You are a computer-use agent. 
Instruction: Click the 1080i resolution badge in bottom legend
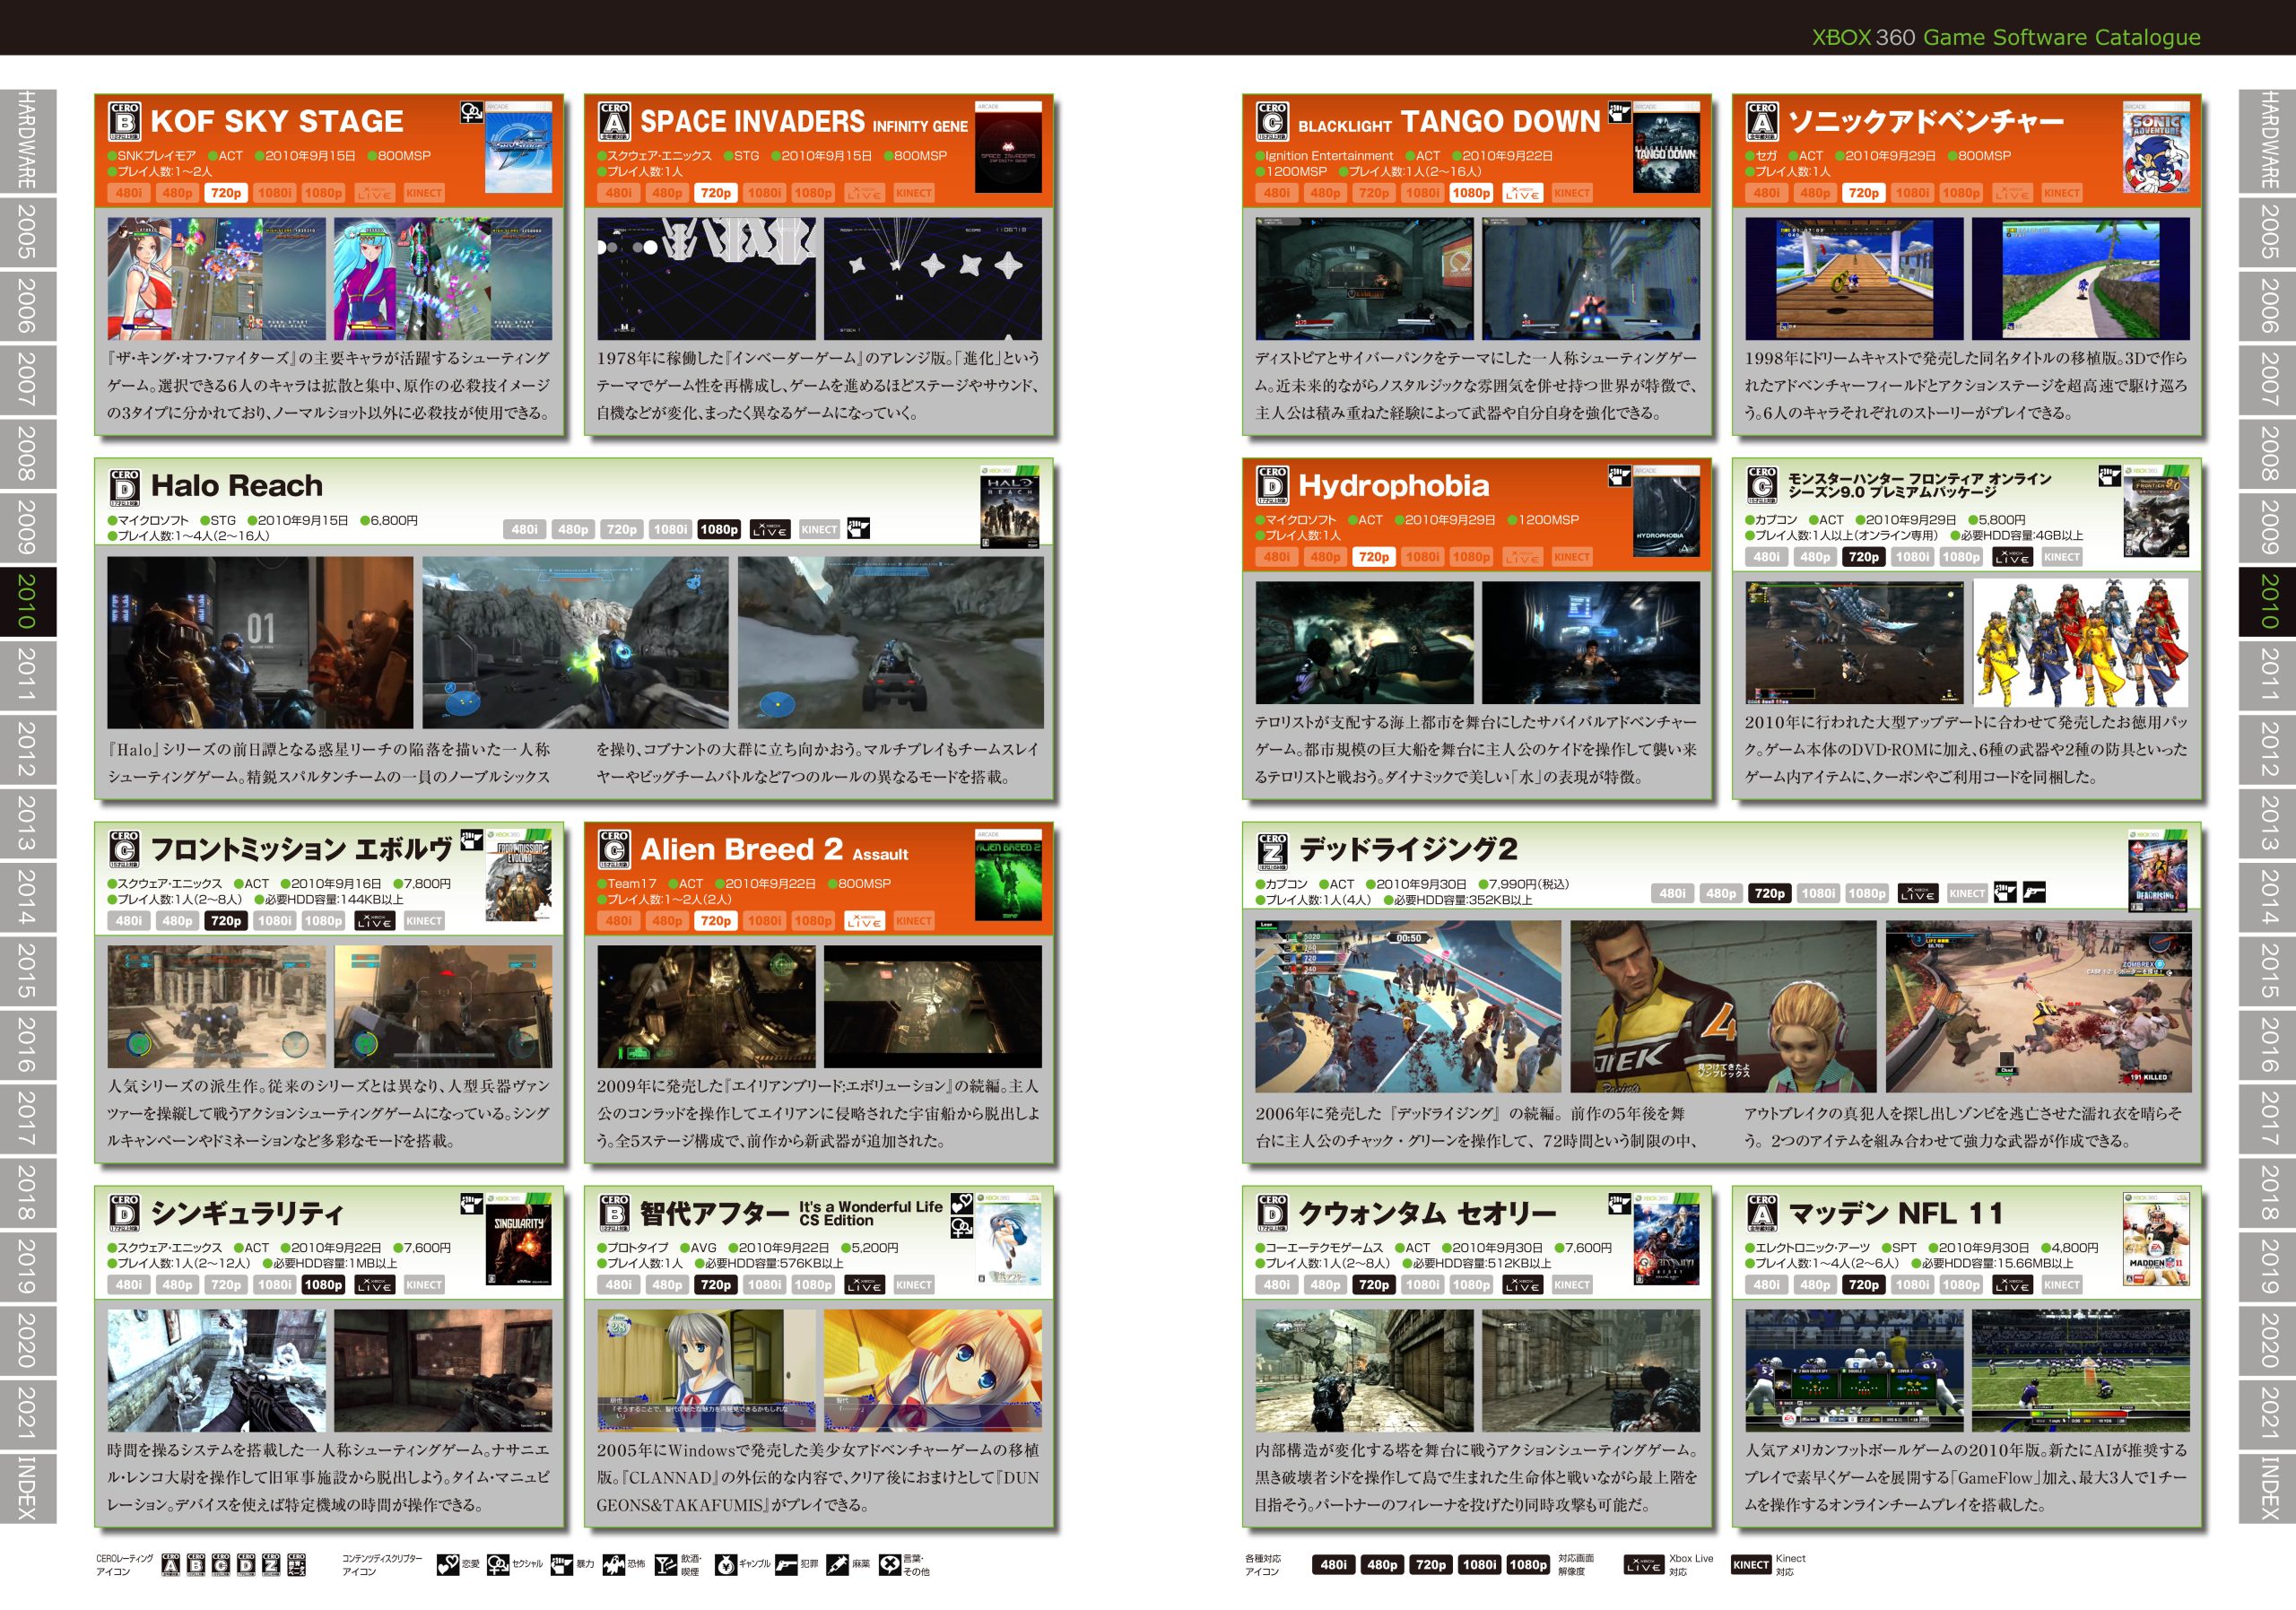click(1479, 1565)
